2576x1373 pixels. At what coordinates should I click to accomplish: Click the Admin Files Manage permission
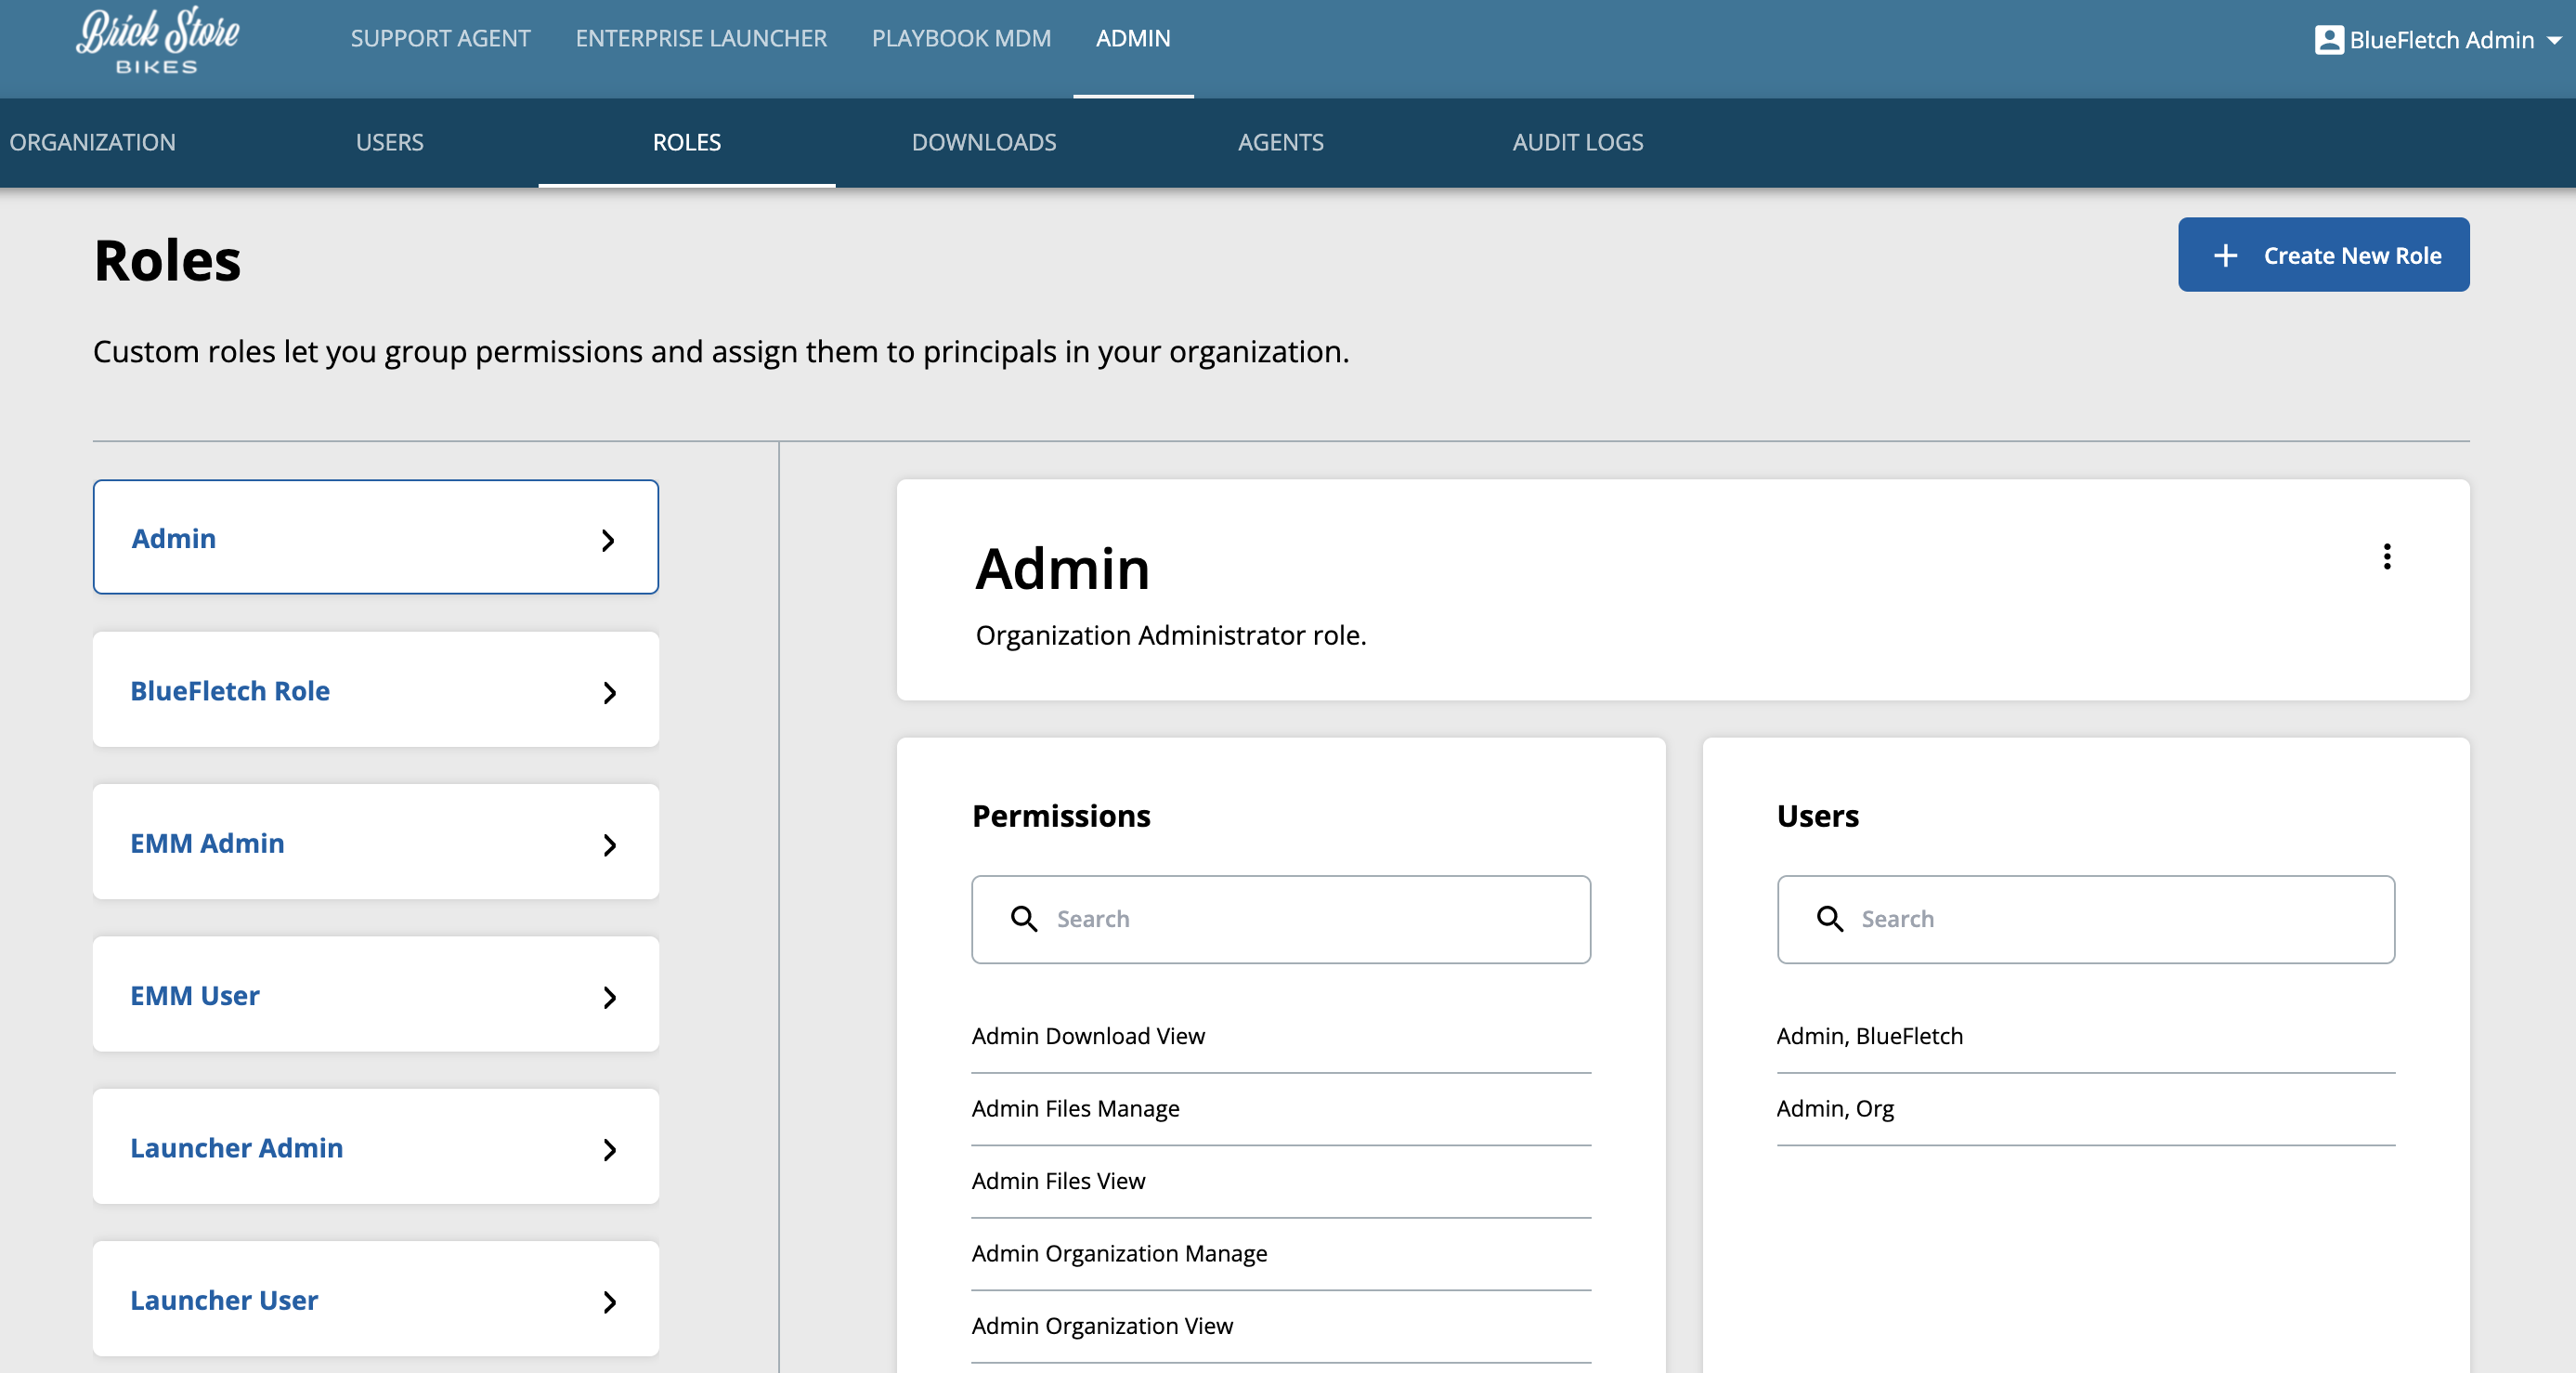1281,1109
